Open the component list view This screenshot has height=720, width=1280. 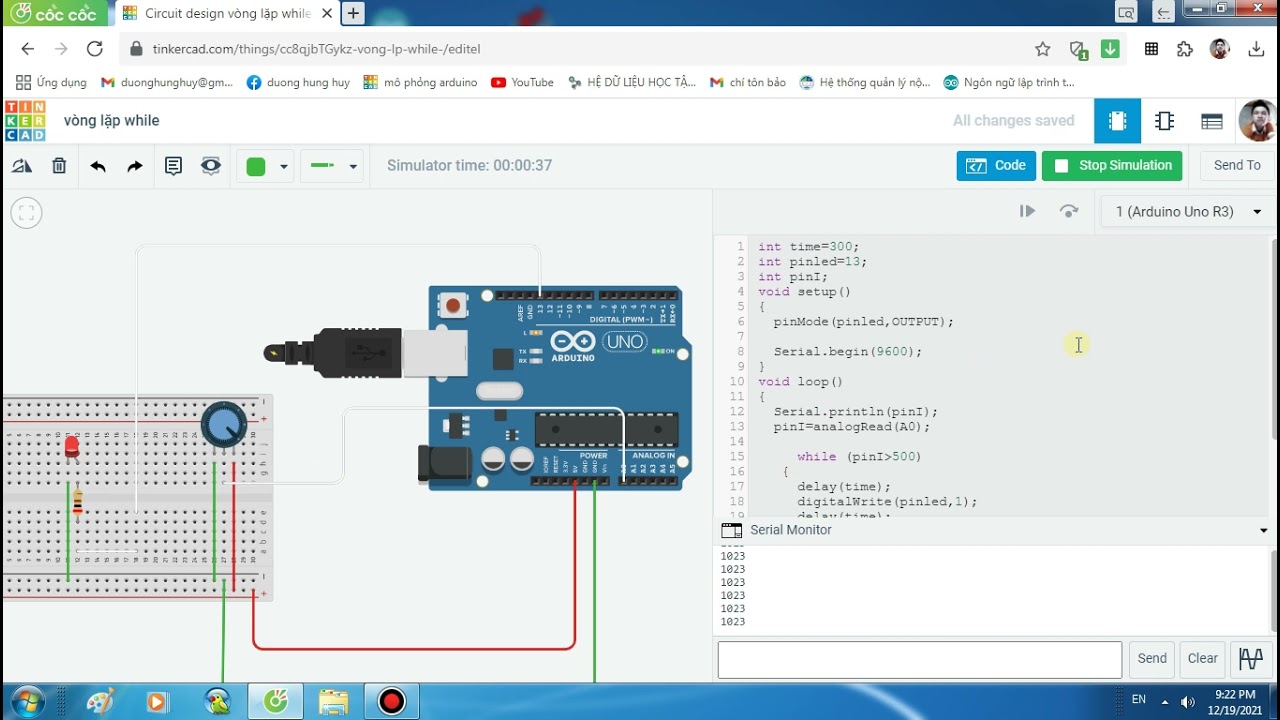(x=1212, y=121)
